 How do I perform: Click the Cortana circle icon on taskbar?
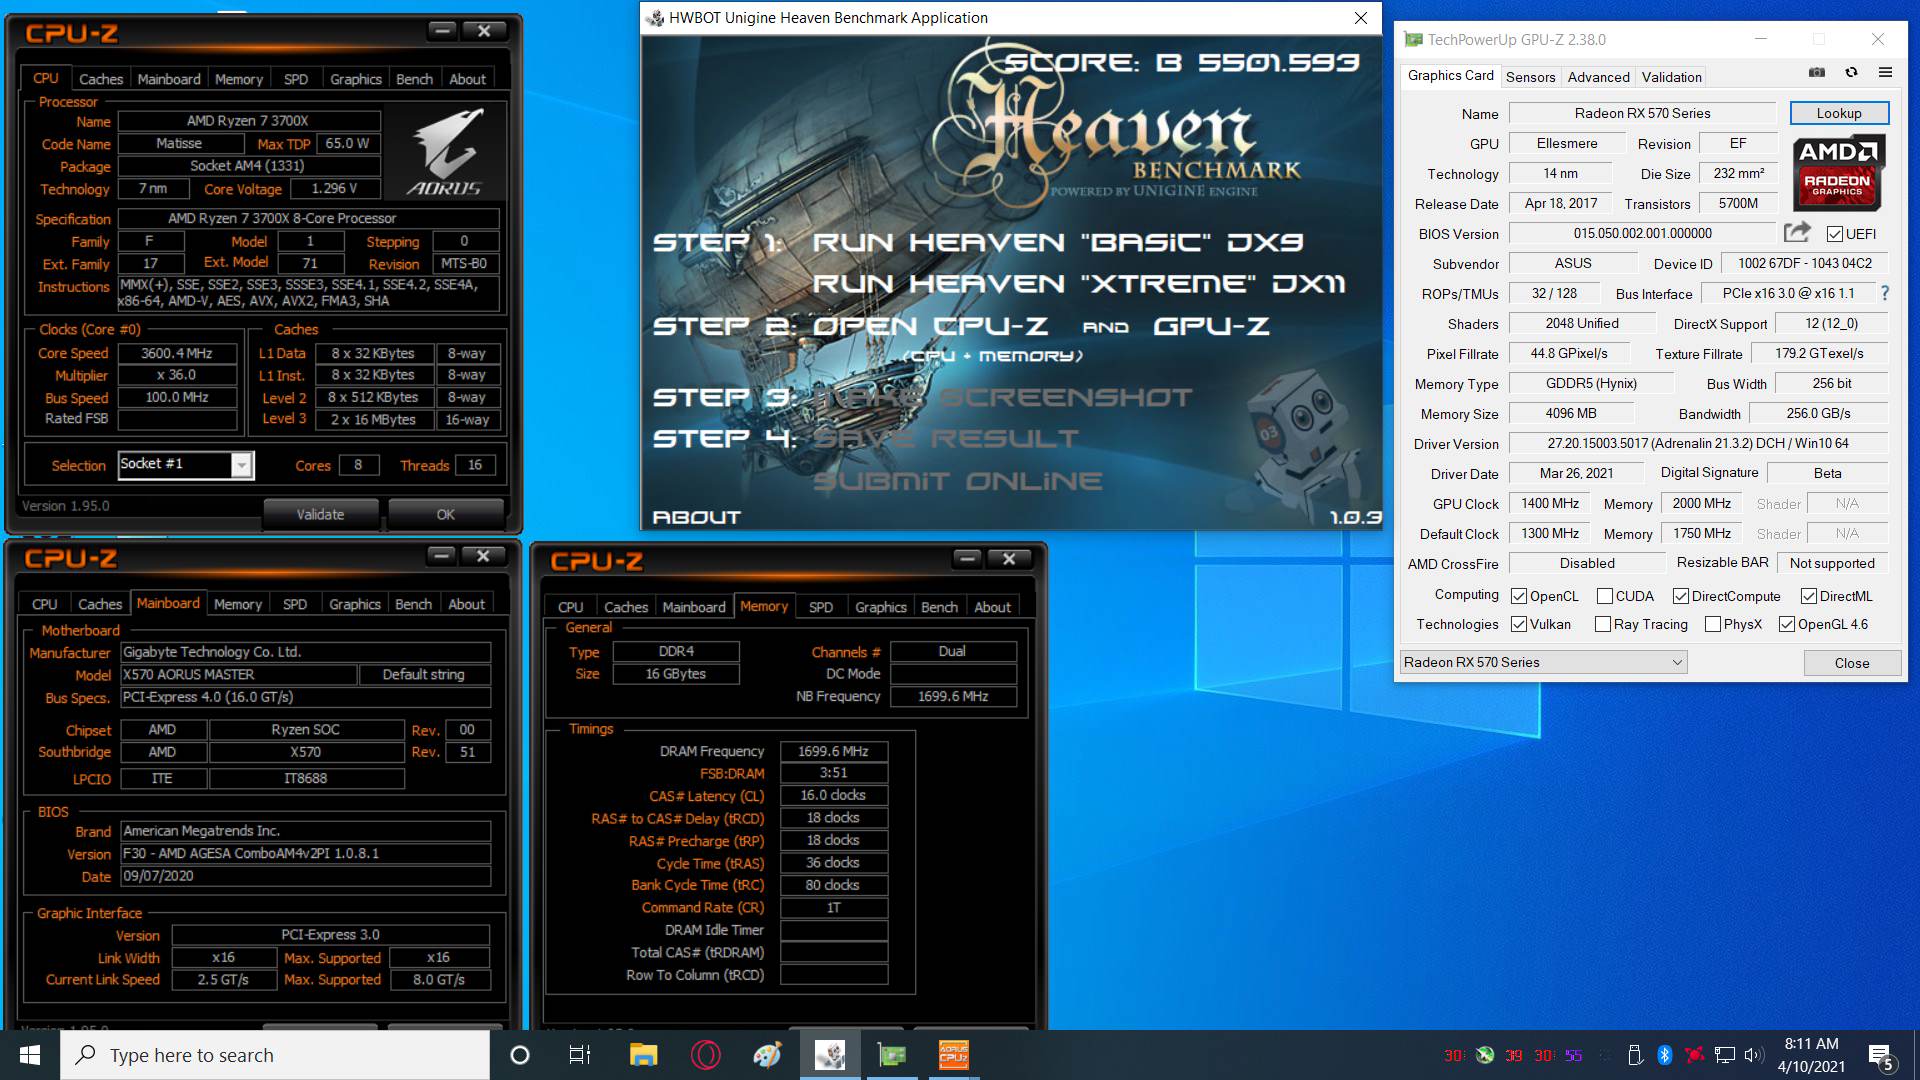click(519, 1055)
